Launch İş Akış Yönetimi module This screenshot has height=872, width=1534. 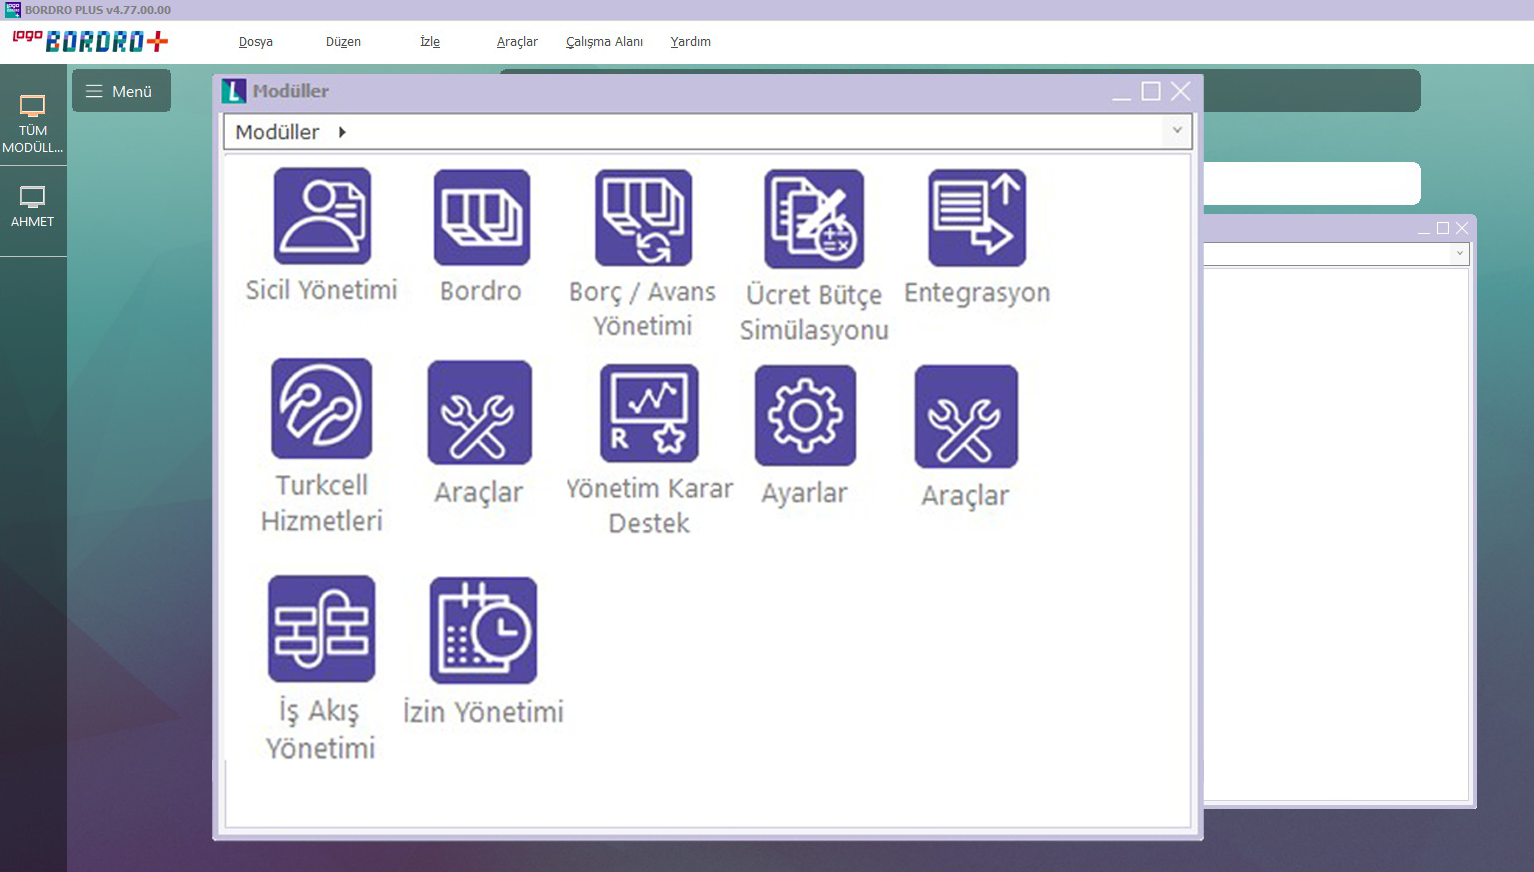point(321,629)
